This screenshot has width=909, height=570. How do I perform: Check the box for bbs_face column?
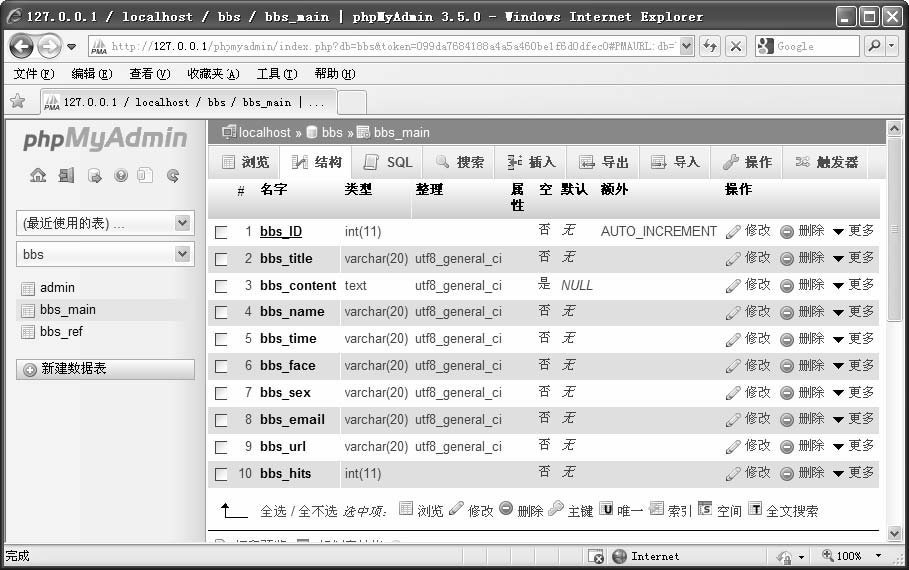pyautogui.click(x=221, y=366)
